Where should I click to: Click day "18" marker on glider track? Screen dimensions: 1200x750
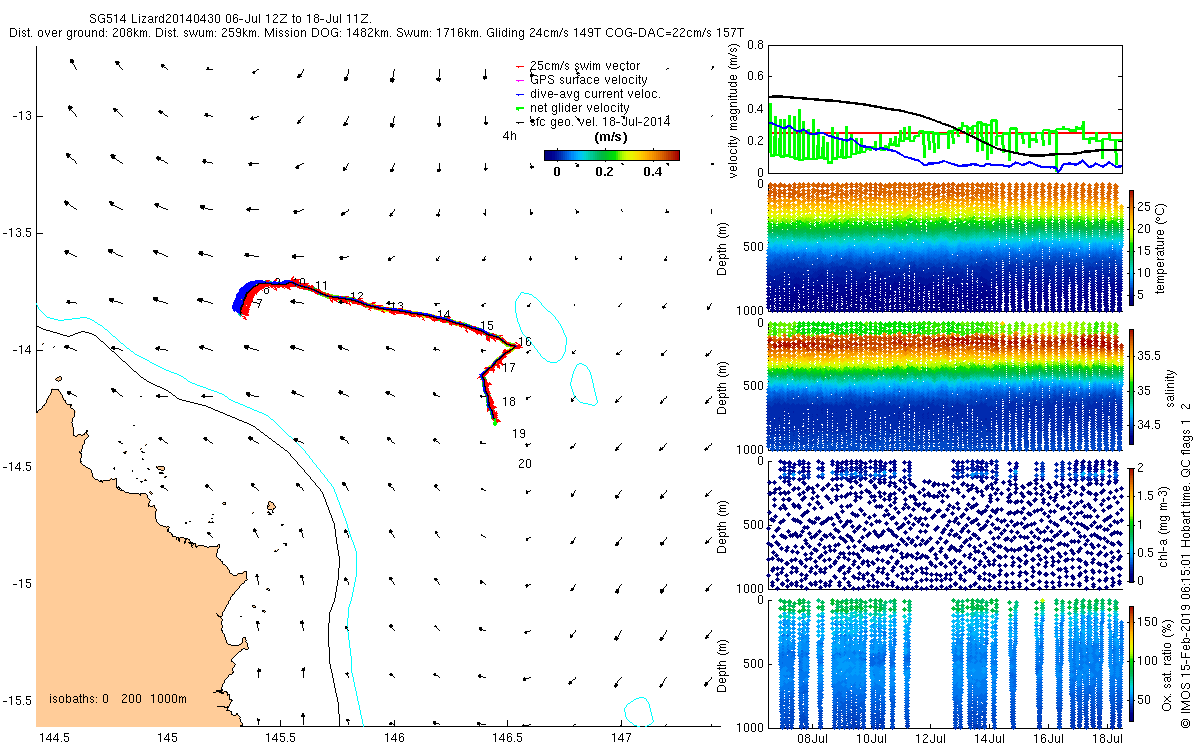coord(509,402)
